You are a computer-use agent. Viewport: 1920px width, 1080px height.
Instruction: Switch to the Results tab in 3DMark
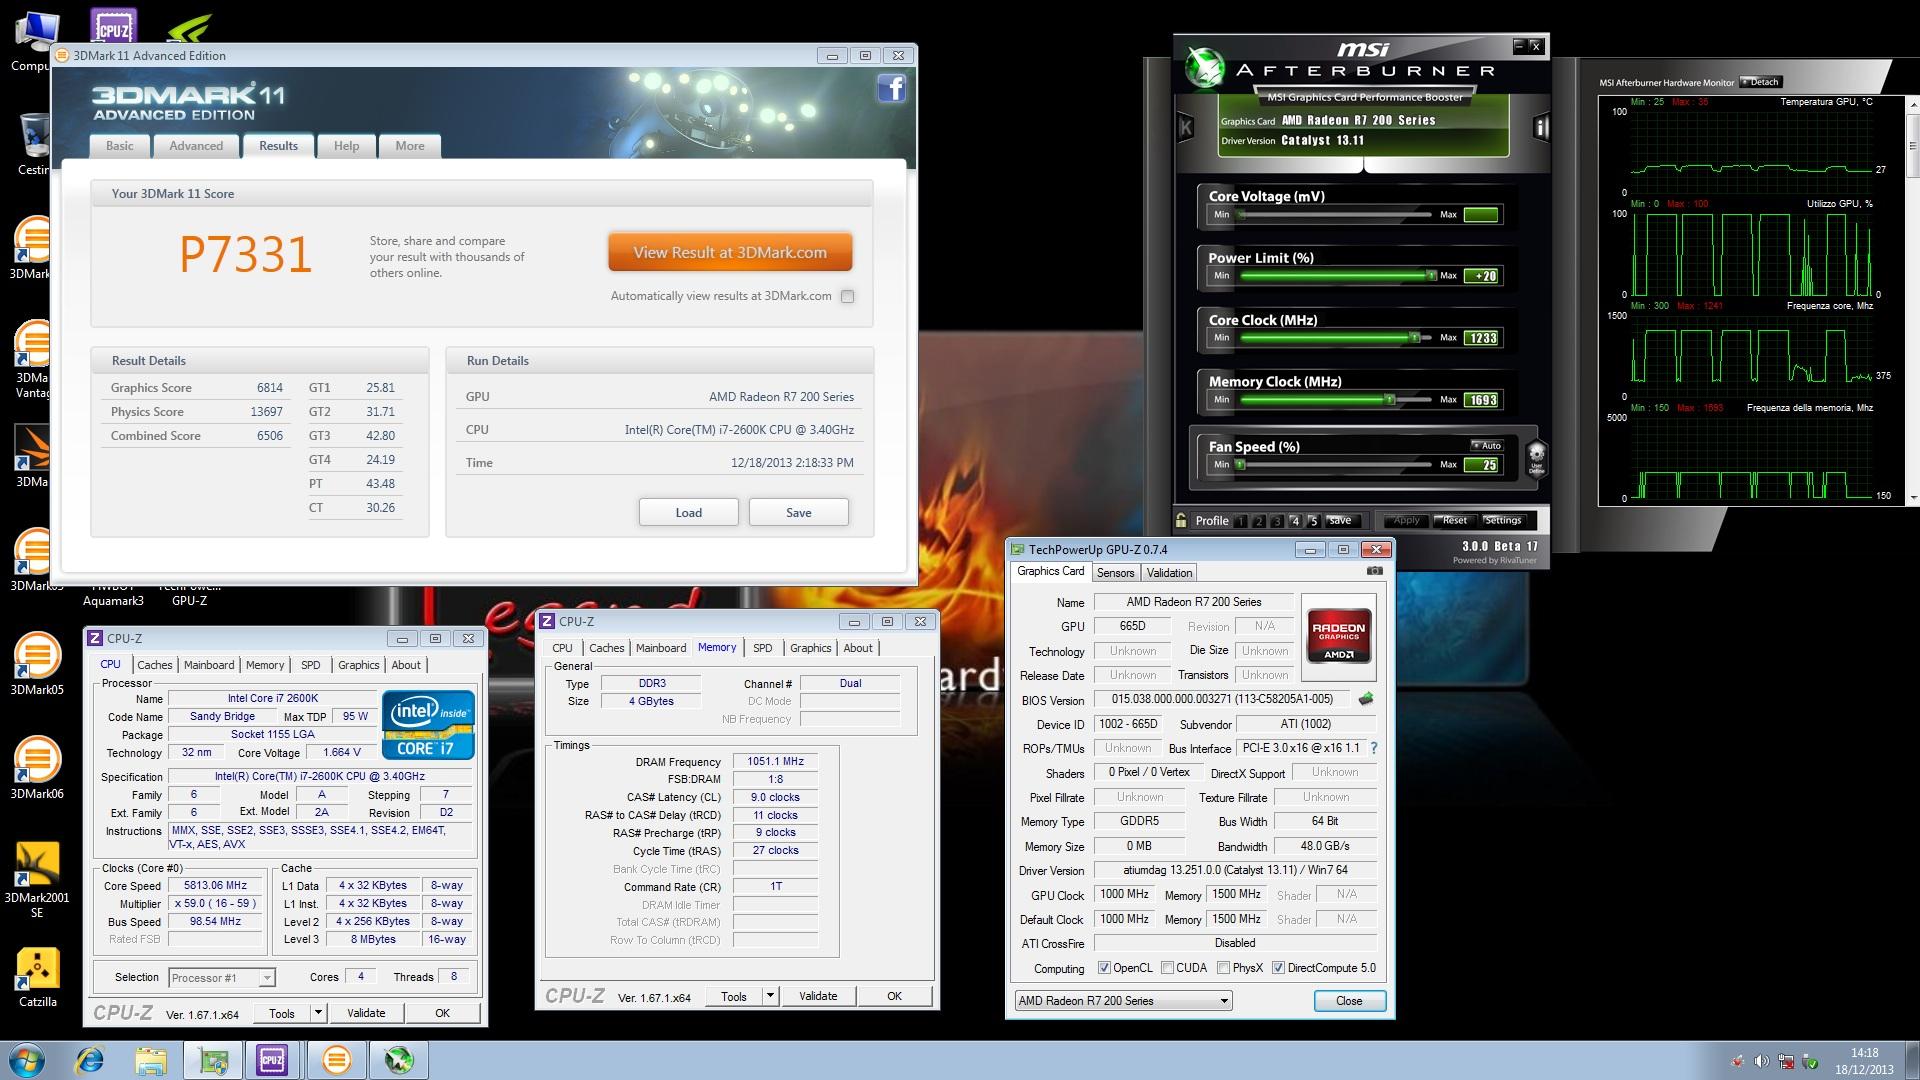click(278, 146)
